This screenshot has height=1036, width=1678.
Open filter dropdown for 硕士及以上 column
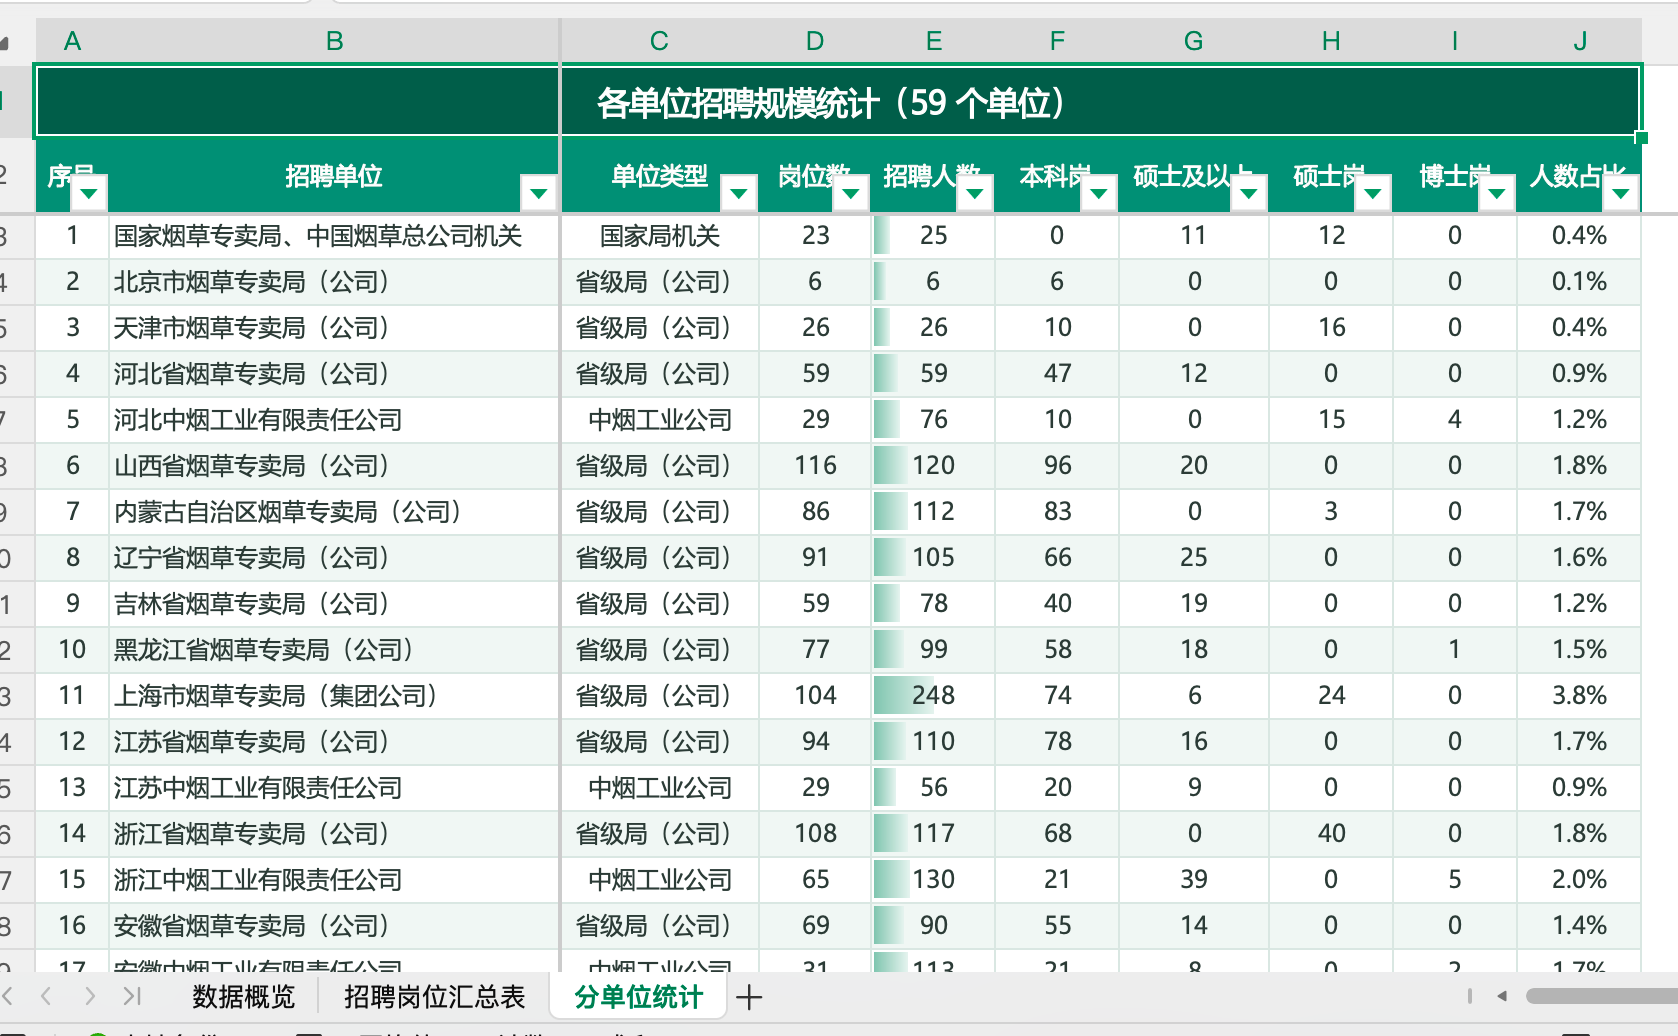pos(1249,193)
